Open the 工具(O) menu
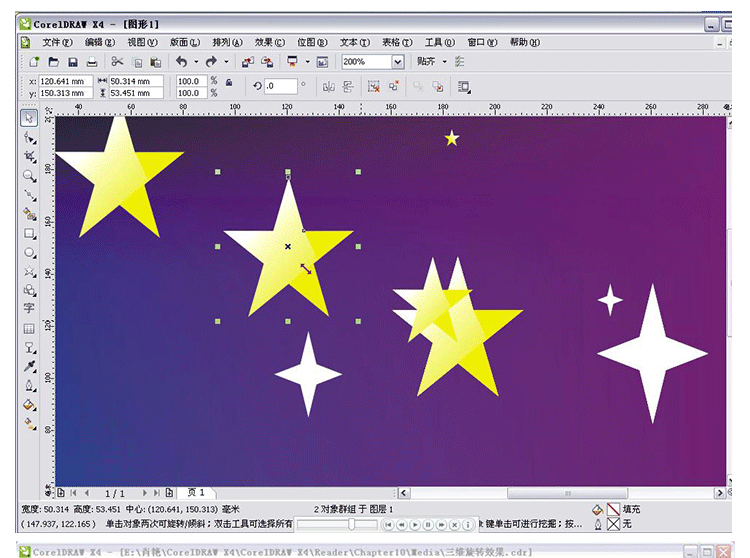This screenshot has height=558, width=750. point(440,43)
